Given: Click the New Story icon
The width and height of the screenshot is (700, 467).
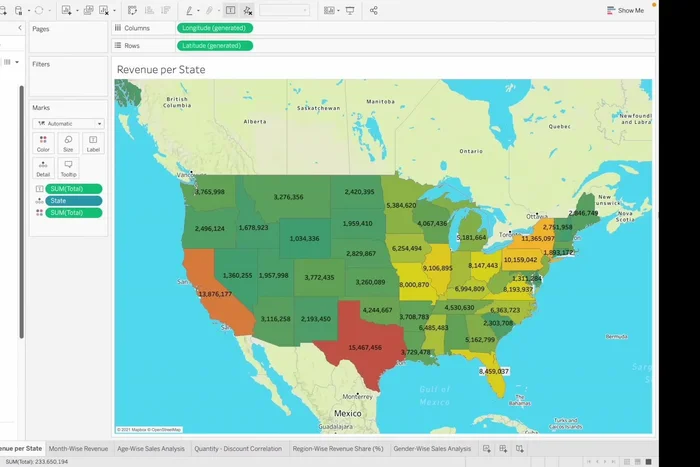Looking at the screenshot, I should [521, 449].
